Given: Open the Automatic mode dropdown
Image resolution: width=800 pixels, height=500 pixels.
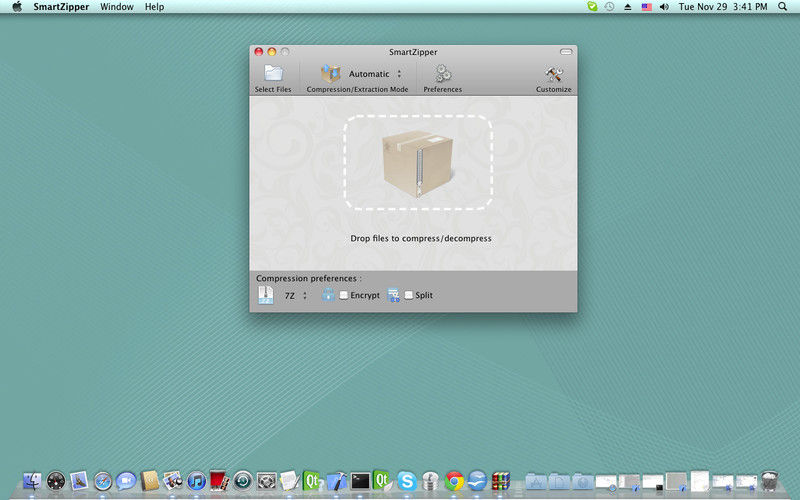Looking at the screenshot, I should click(x=375, y=74).
